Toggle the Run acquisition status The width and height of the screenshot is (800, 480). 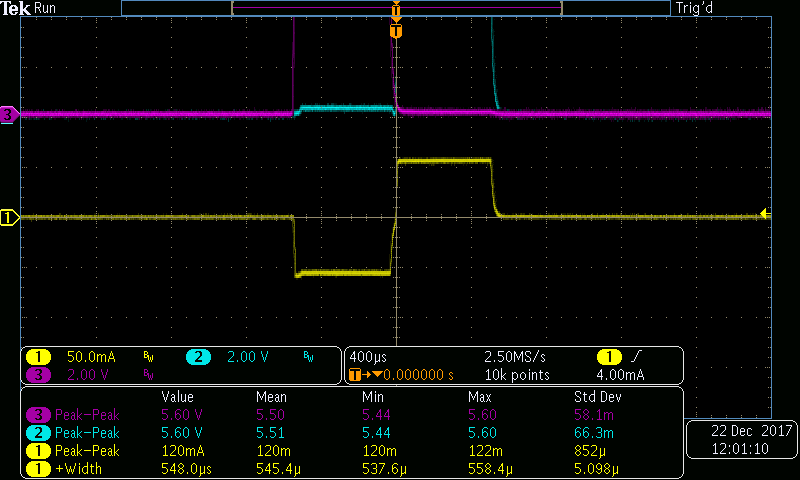(46, 8)
